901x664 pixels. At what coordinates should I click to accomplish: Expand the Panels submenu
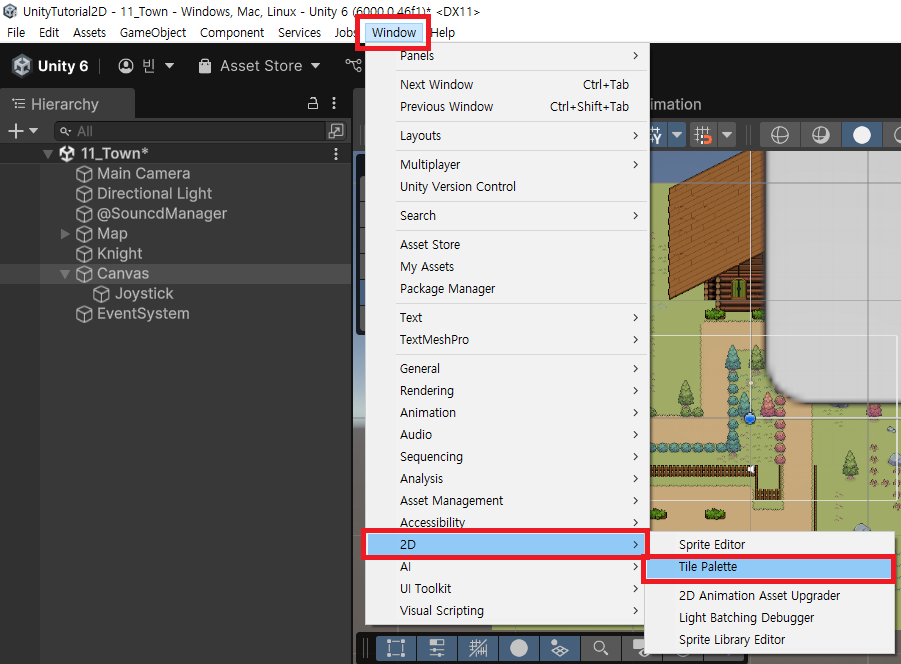(x=506, y=56)
